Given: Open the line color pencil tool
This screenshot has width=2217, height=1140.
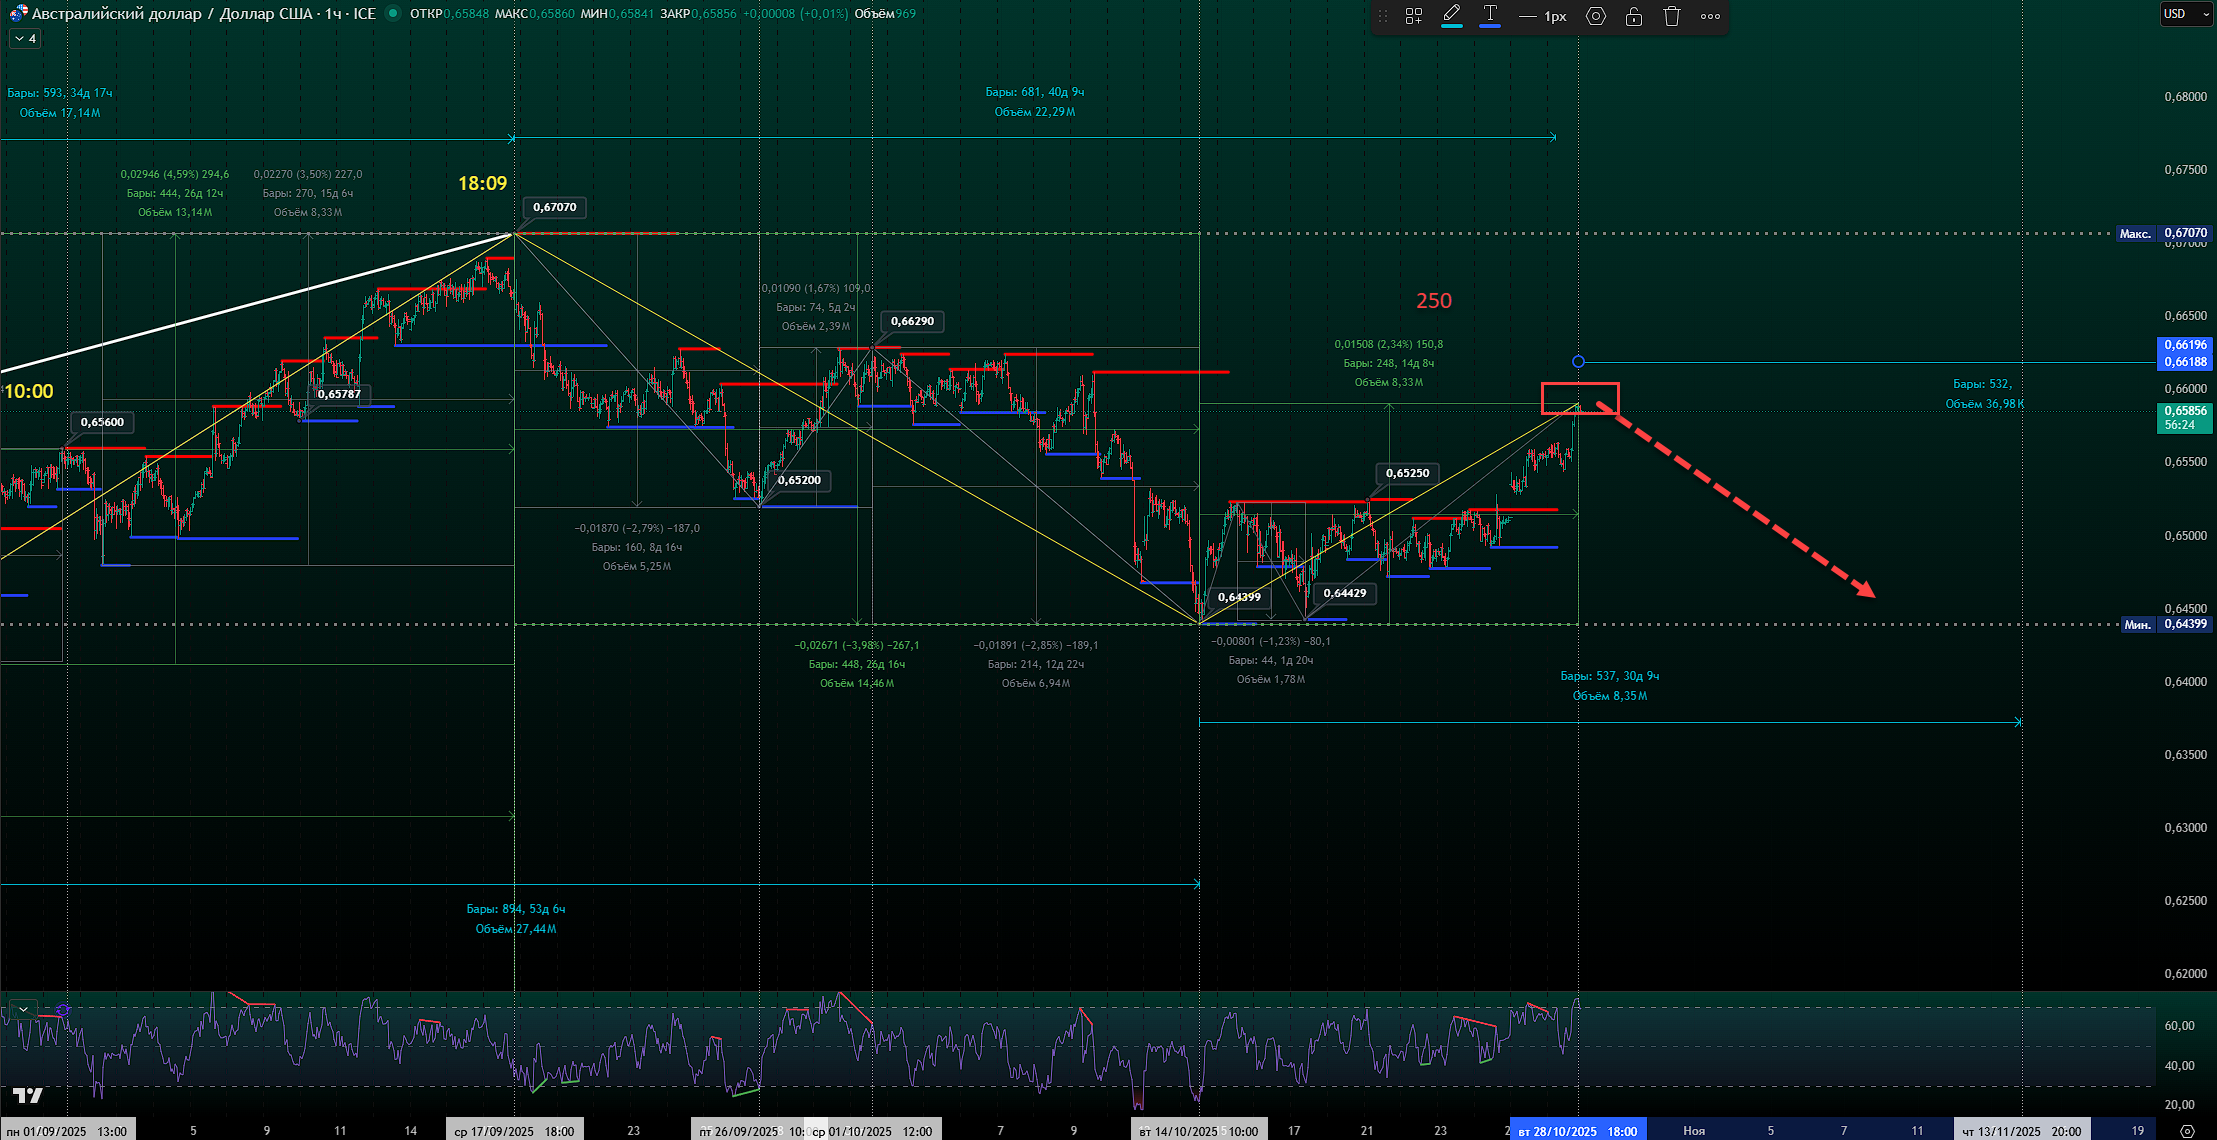Looking at the screenshot, I should pyautogui.click(x=1451, y=15).
